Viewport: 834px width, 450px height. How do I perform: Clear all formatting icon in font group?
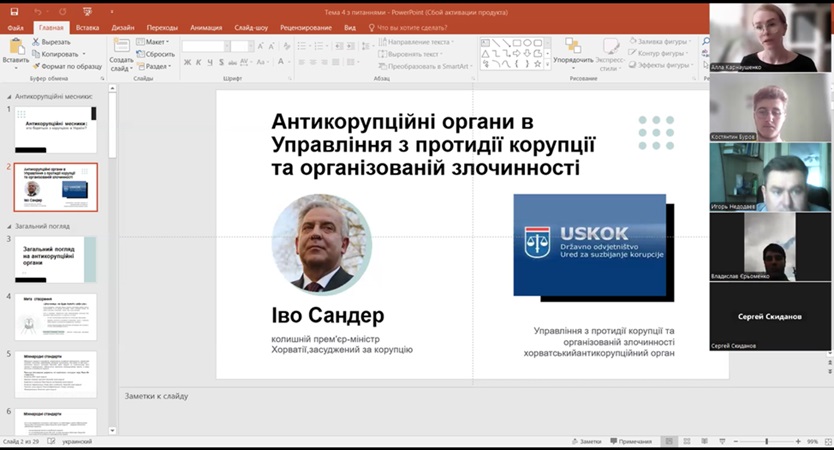[287, 46]
